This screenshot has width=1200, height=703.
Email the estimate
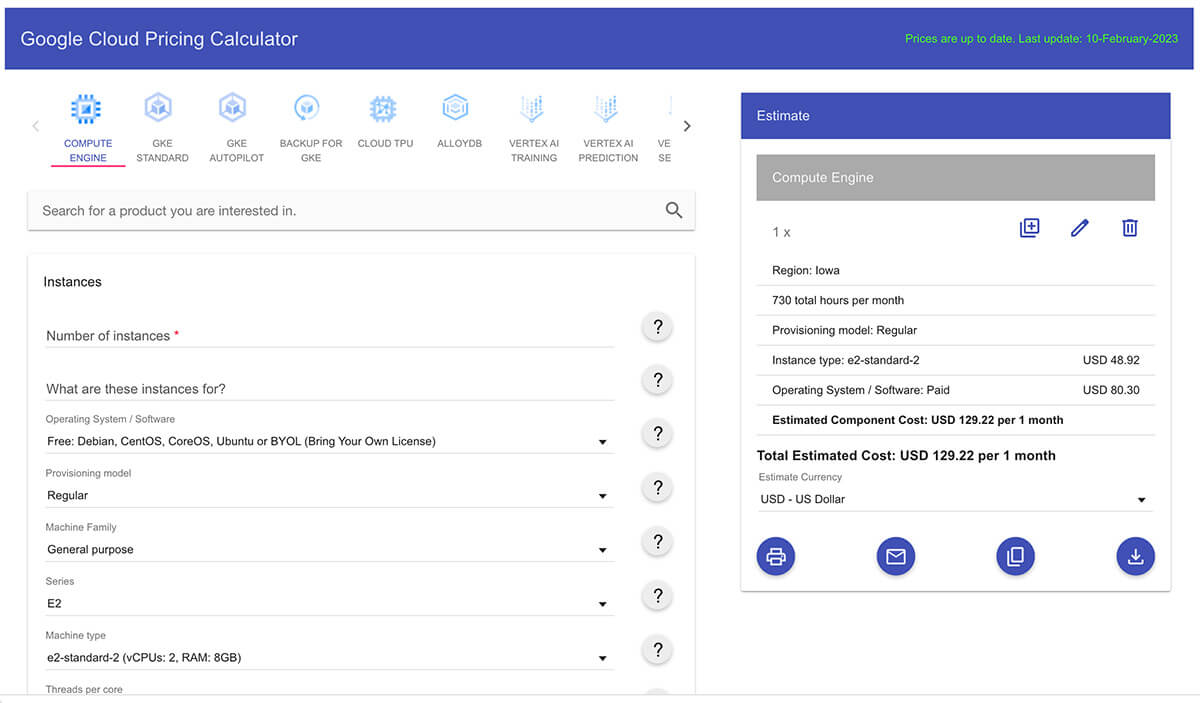click(896, 556)
